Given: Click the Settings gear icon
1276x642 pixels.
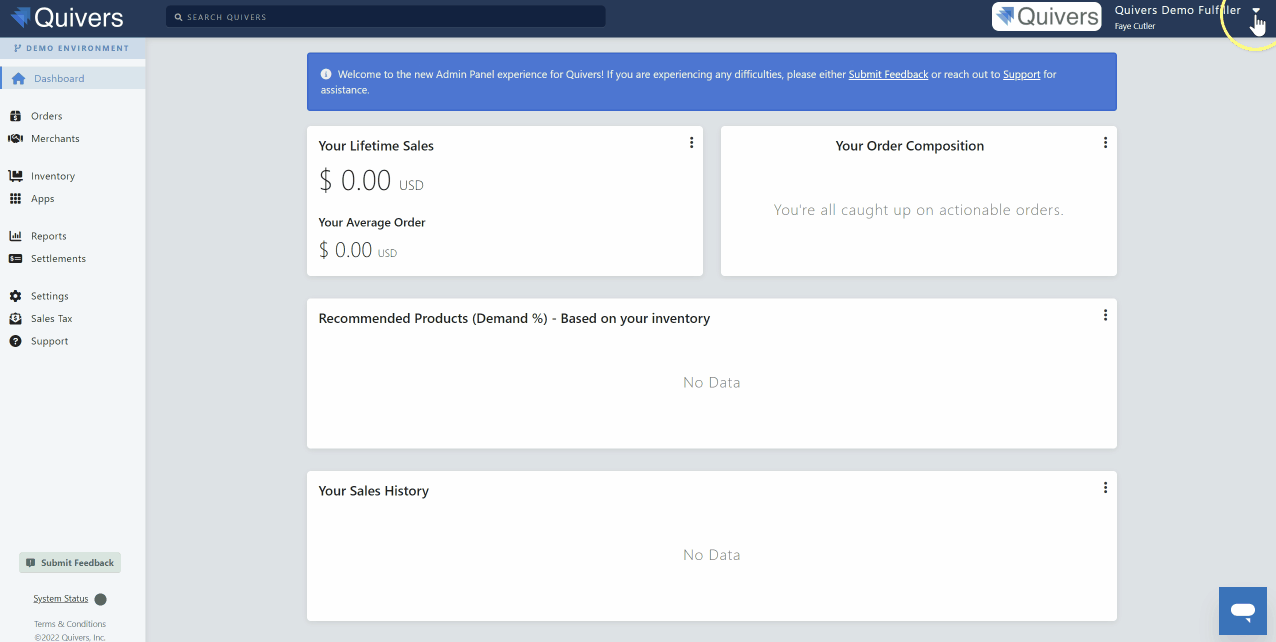Looking at the screenshot, I should pyautogui.click(x=15, y=296).
